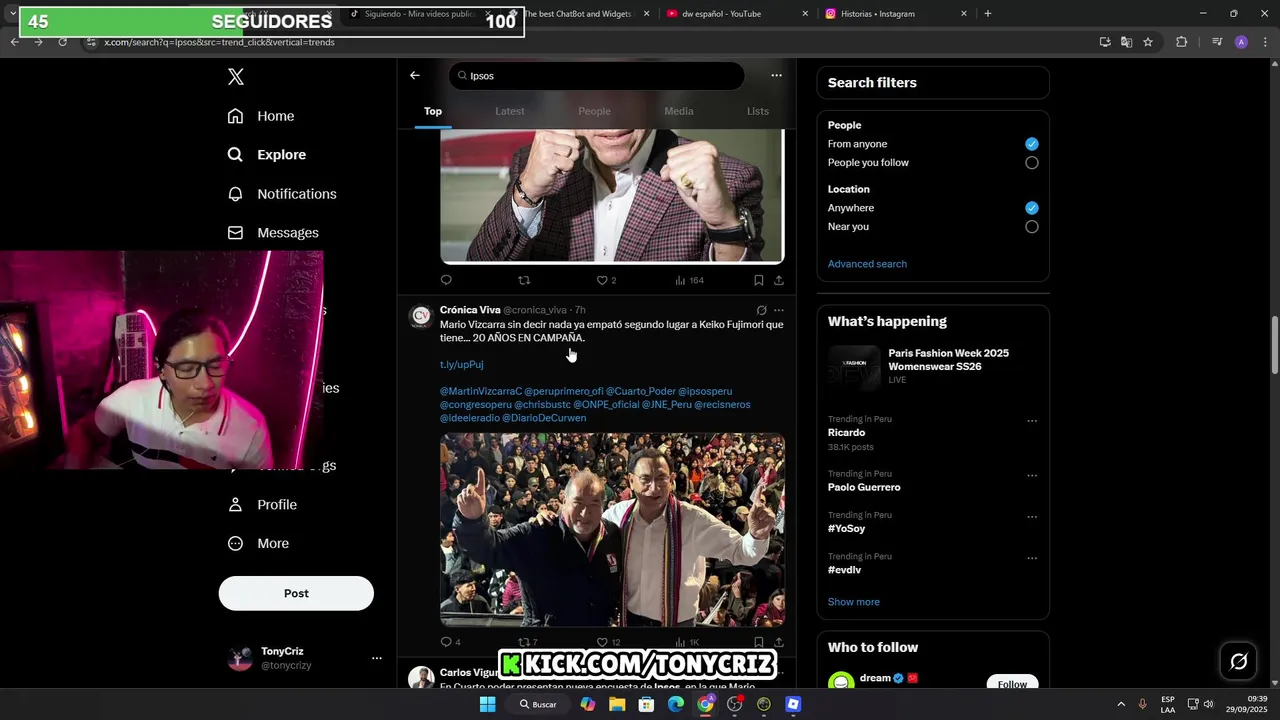
Task: Select People you follow radio option
Action: click(x=1032, y=163)
